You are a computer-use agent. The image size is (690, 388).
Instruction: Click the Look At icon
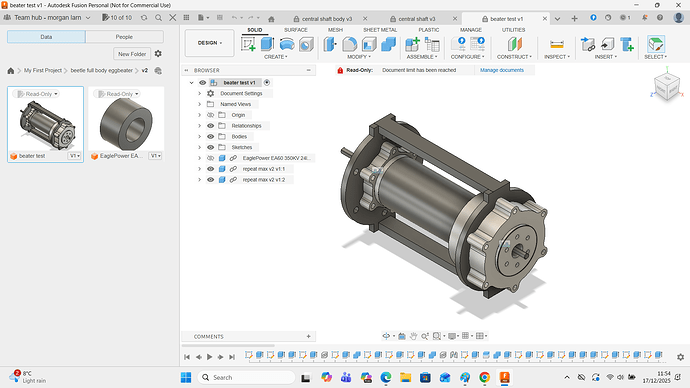402,336
